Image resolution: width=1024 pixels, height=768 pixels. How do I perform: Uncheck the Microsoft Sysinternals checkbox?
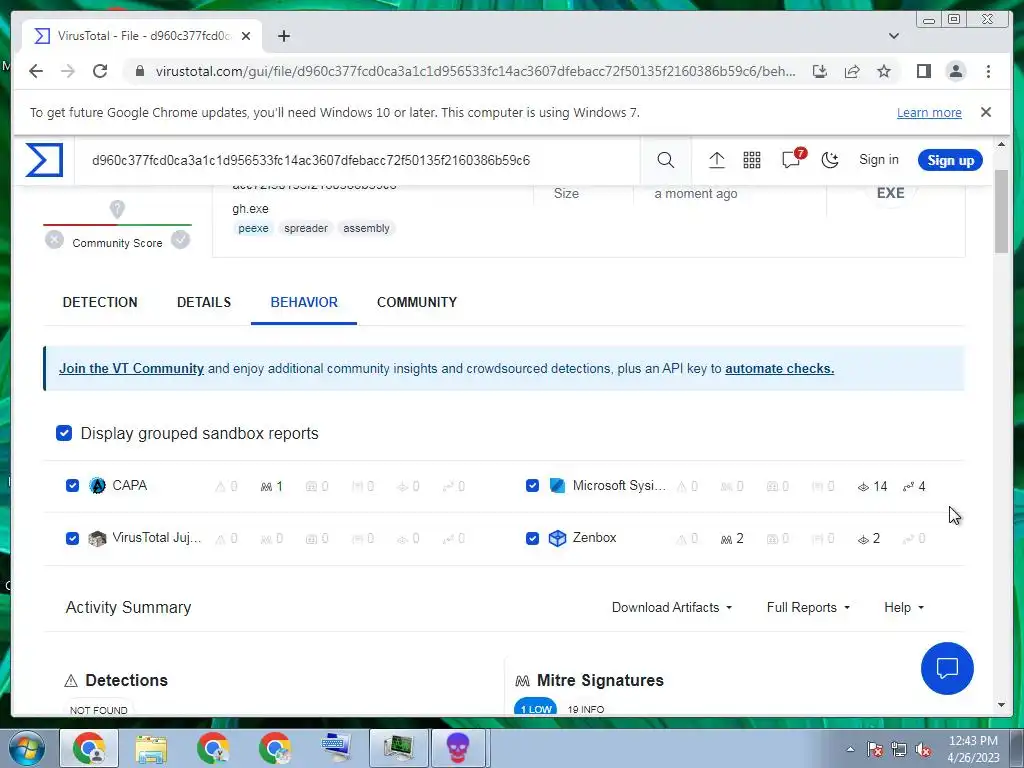[532, 486]
